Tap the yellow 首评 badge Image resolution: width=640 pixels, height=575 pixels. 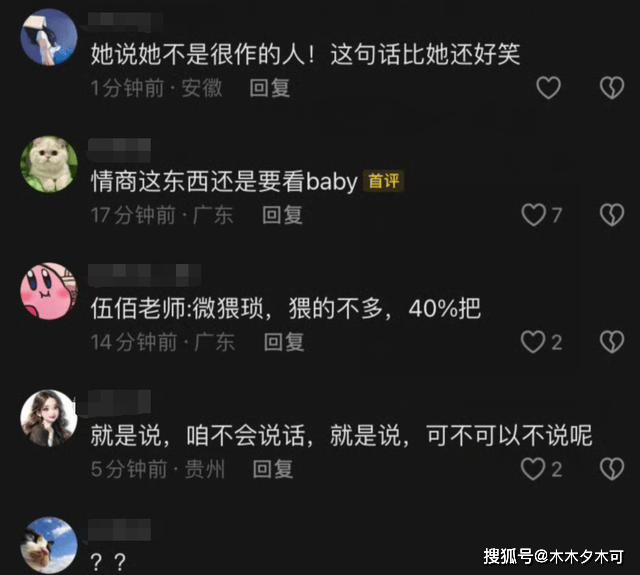(x=384, y=181)
